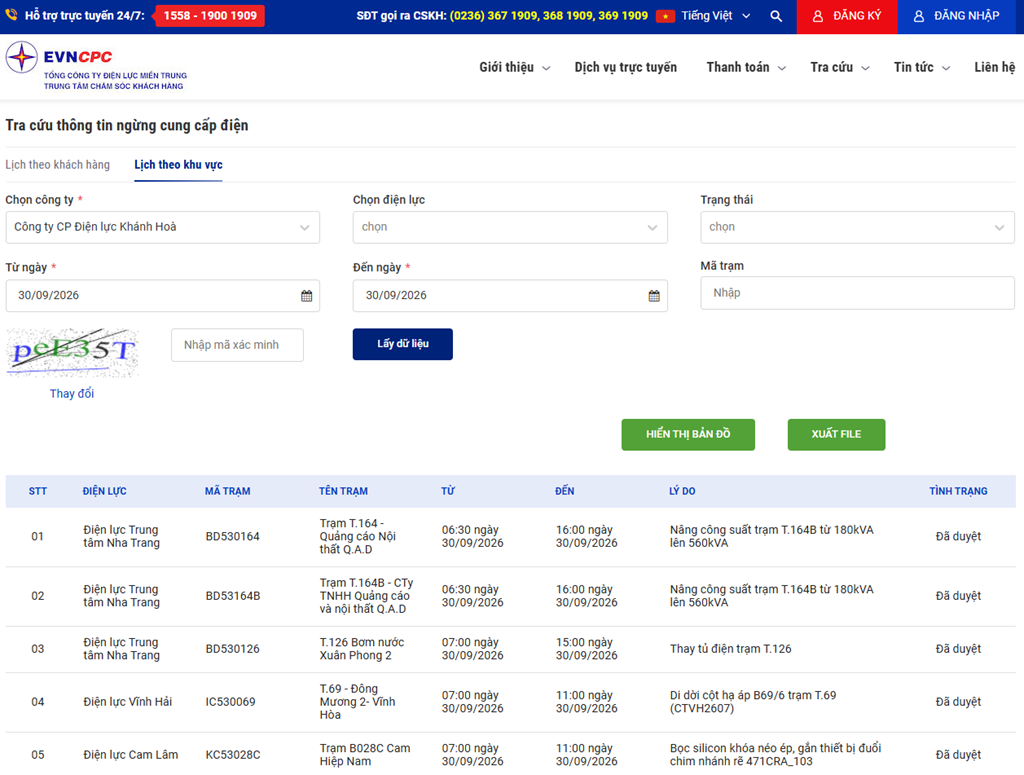Open the Đến ngày calendar picker icon
Screen dimensions: 1024x775
[x=654, y=296]
